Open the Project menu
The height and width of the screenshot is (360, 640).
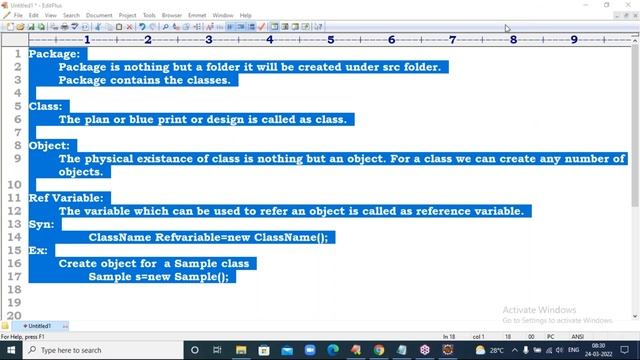click(127, 15)
